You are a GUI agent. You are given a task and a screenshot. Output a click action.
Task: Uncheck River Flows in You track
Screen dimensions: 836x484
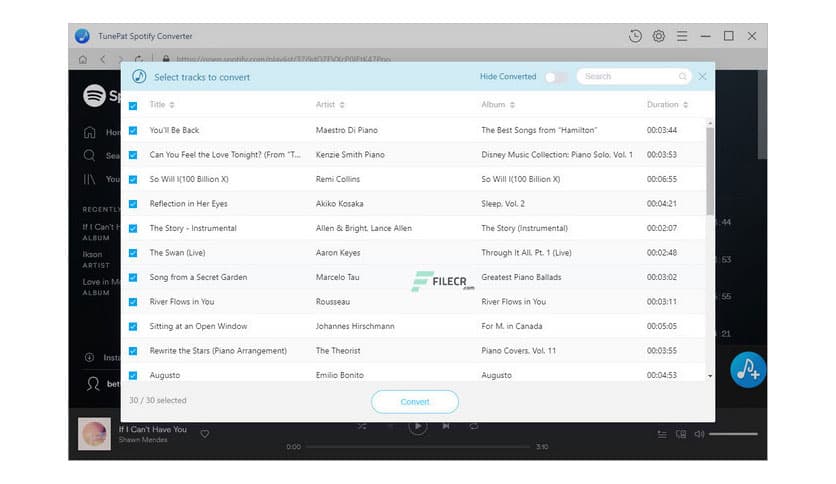(x=133, y=302)
